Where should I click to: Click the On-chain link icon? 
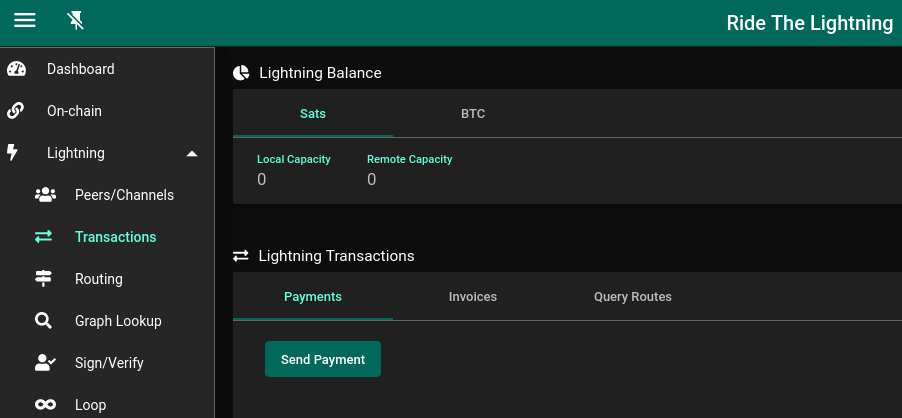pos(16,111)
